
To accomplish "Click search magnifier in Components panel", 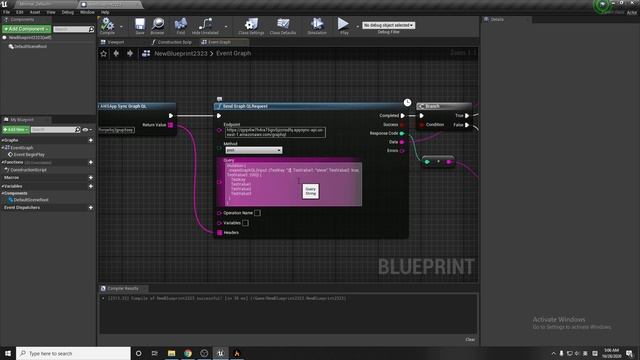I will click(91, 29).
